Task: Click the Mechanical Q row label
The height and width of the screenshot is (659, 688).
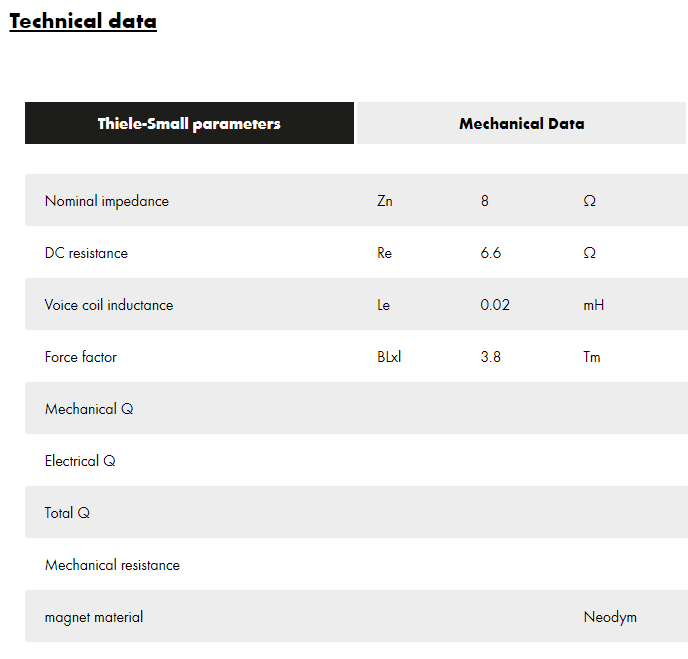Action: 89,409
